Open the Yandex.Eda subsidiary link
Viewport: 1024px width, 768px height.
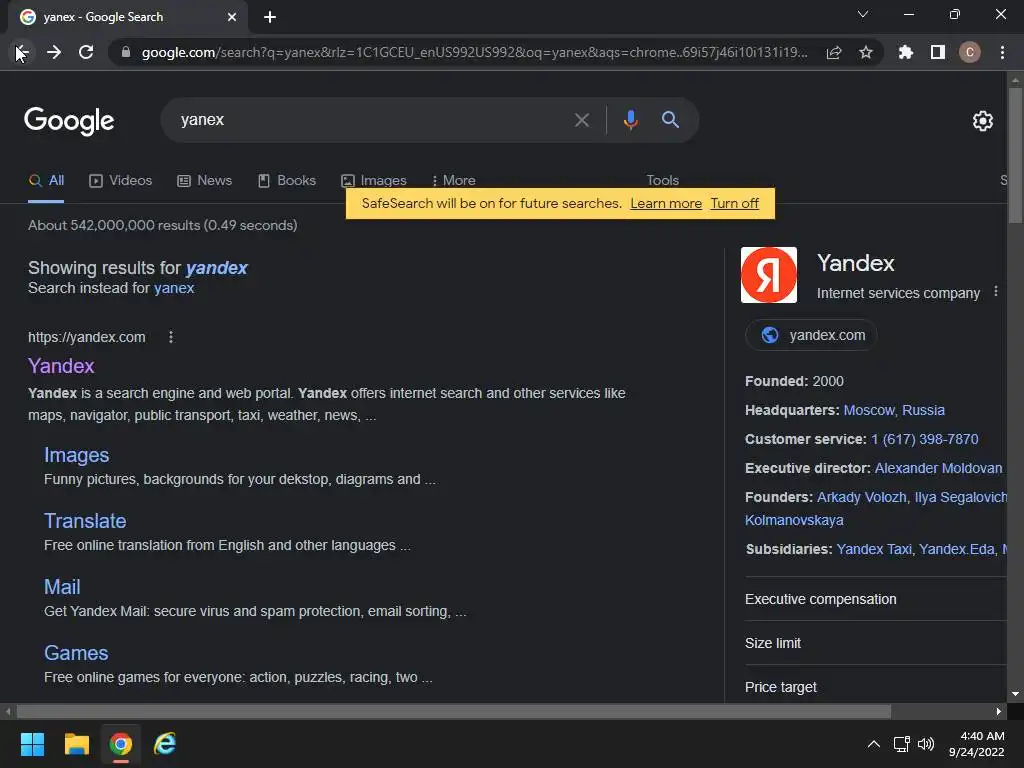[x=957, y=549]
